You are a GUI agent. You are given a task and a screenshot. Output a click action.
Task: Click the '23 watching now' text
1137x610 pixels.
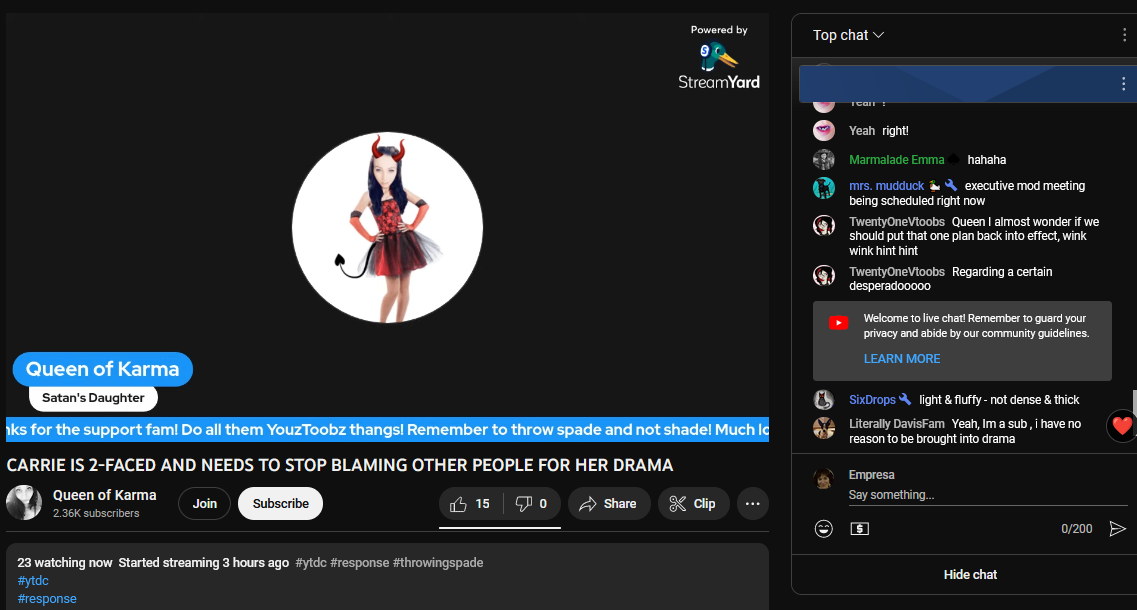tap(65, 562)
